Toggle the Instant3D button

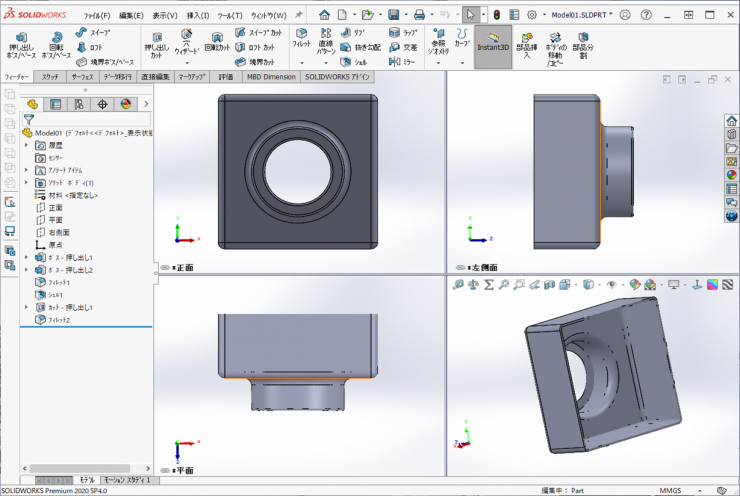coord(492,46)
